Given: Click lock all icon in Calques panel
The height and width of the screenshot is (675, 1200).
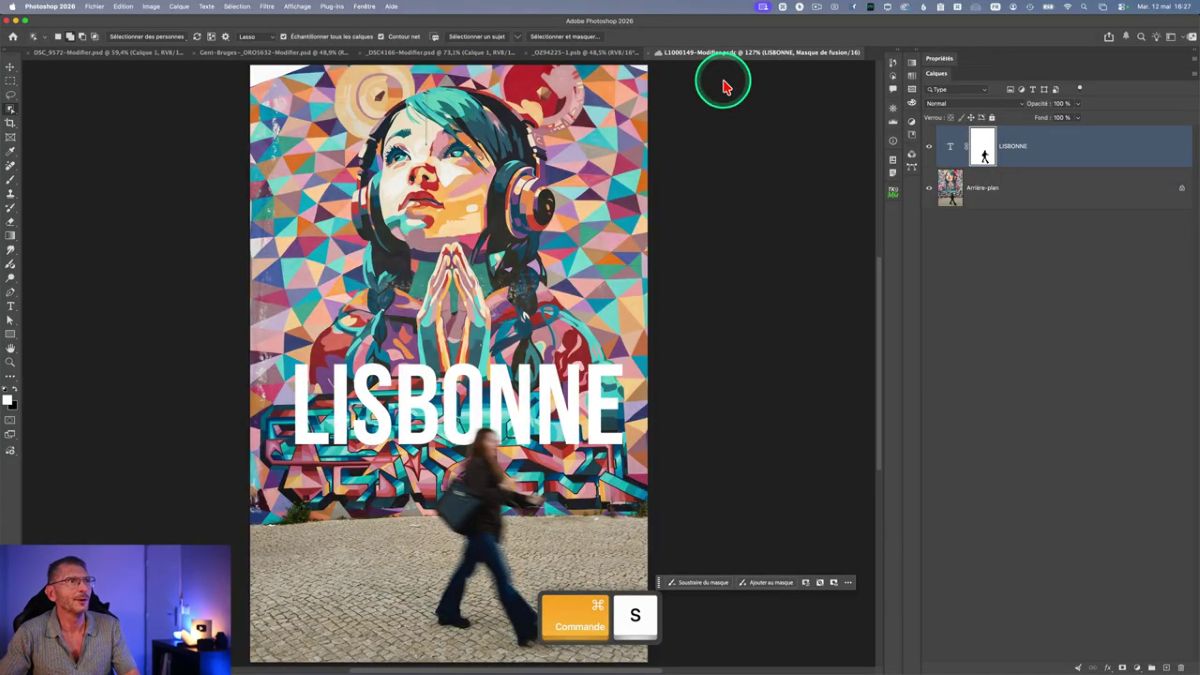Looking at the screenshot, I should pyautogui.click(x=992, y=118).
